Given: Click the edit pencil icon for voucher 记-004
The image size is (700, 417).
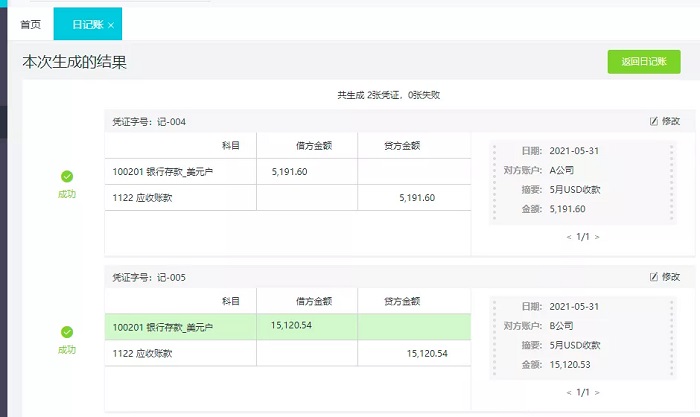Looking at the screenshot, I should (x=654, y=121).
